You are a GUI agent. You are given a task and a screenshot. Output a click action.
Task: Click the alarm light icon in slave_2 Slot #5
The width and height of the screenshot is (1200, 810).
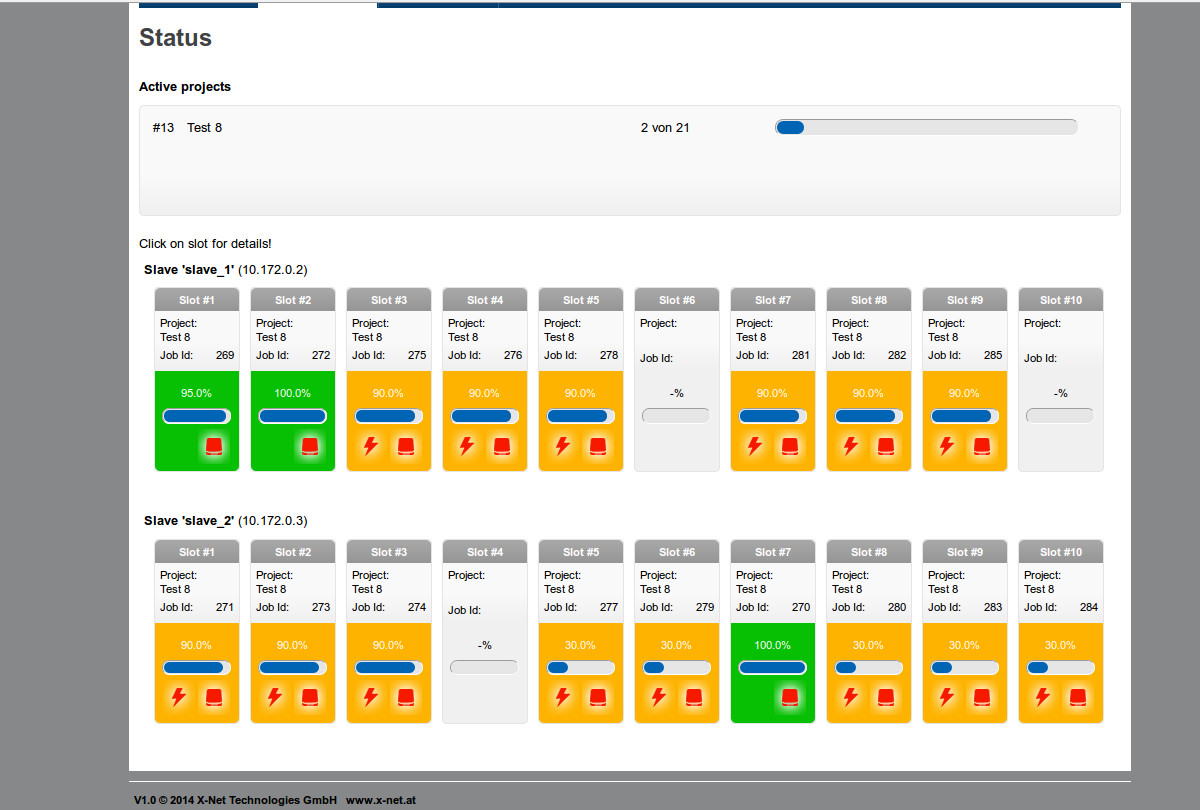click(598, 697)
